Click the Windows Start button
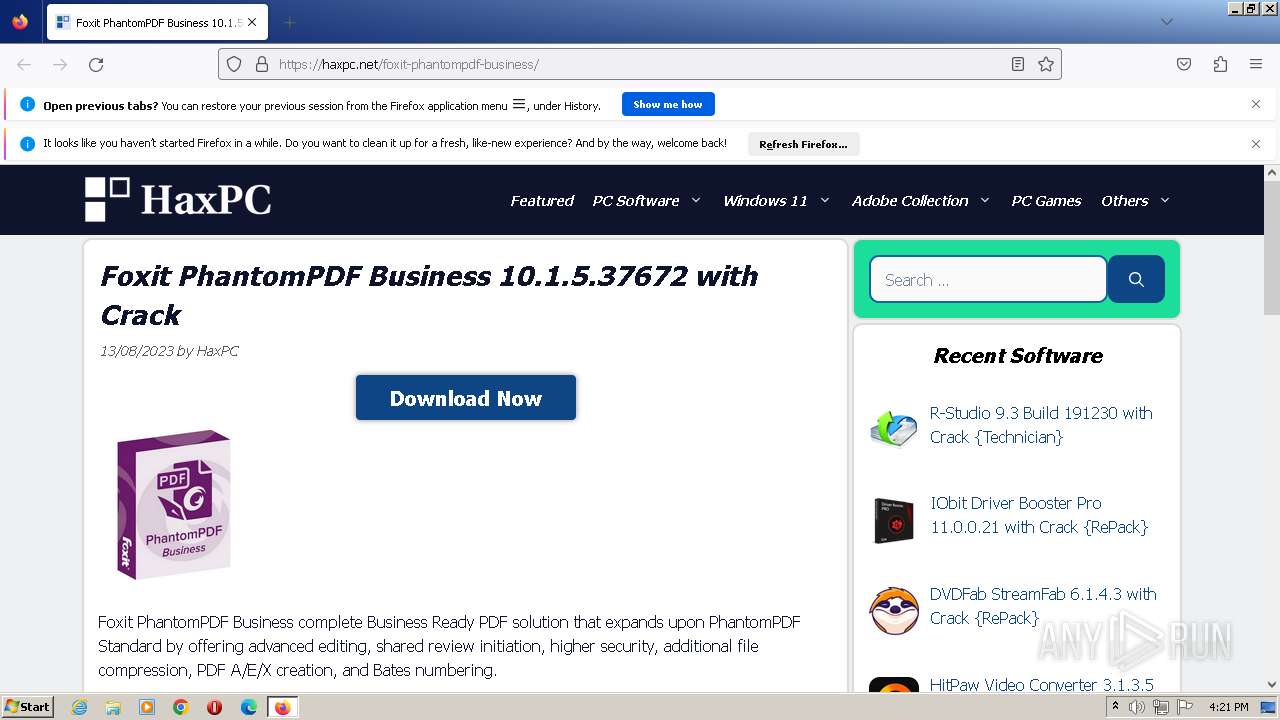This screenshot has width=1280, height=720. (27, 707)
